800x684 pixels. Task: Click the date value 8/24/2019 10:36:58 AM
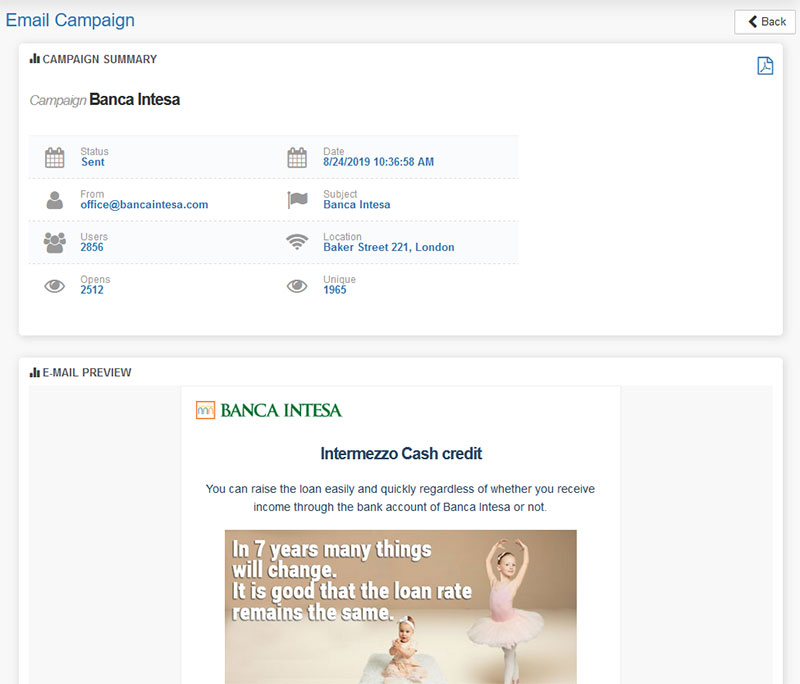click(379, 162)
